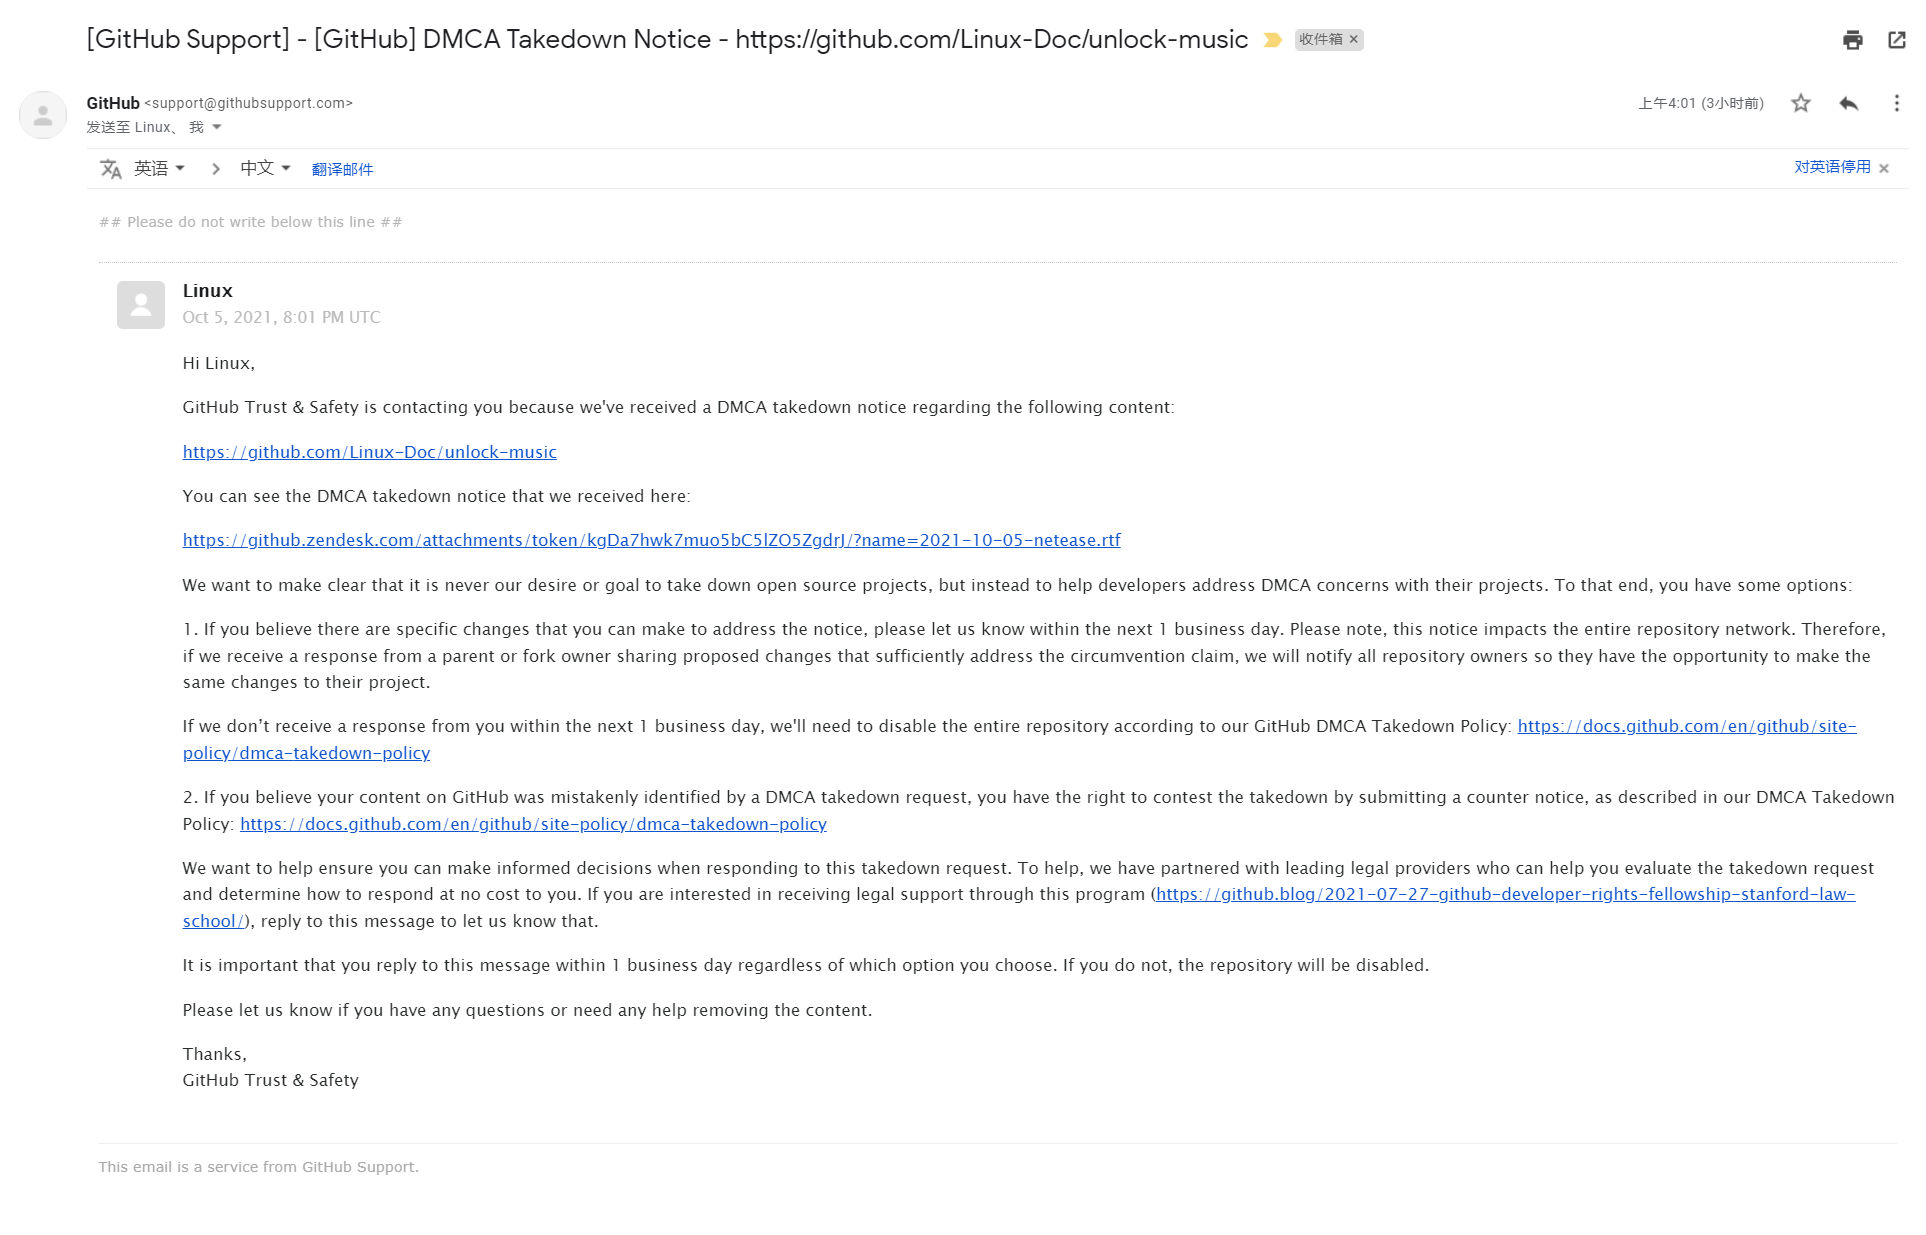Click 'This email is a service from GitHub Support.'
This screenshot has height=1235, width=1926.
(x=258, y=1167)
